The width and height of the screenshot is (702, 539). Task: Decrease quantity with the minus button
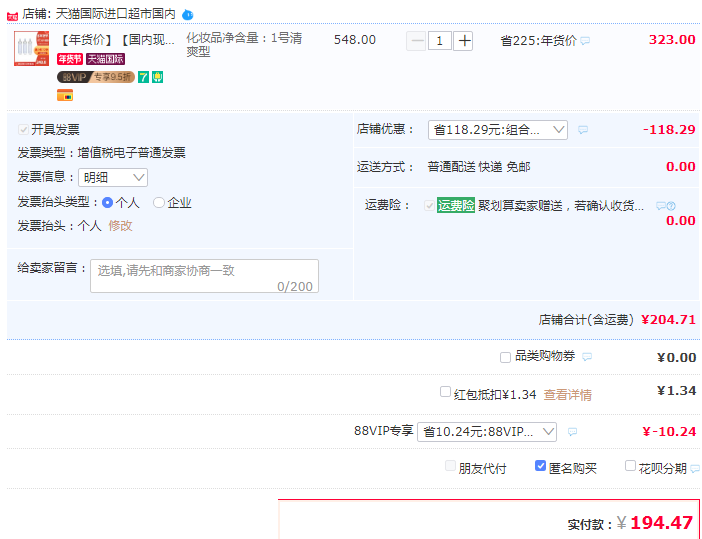pyautogui.click(x=417, y=41)
